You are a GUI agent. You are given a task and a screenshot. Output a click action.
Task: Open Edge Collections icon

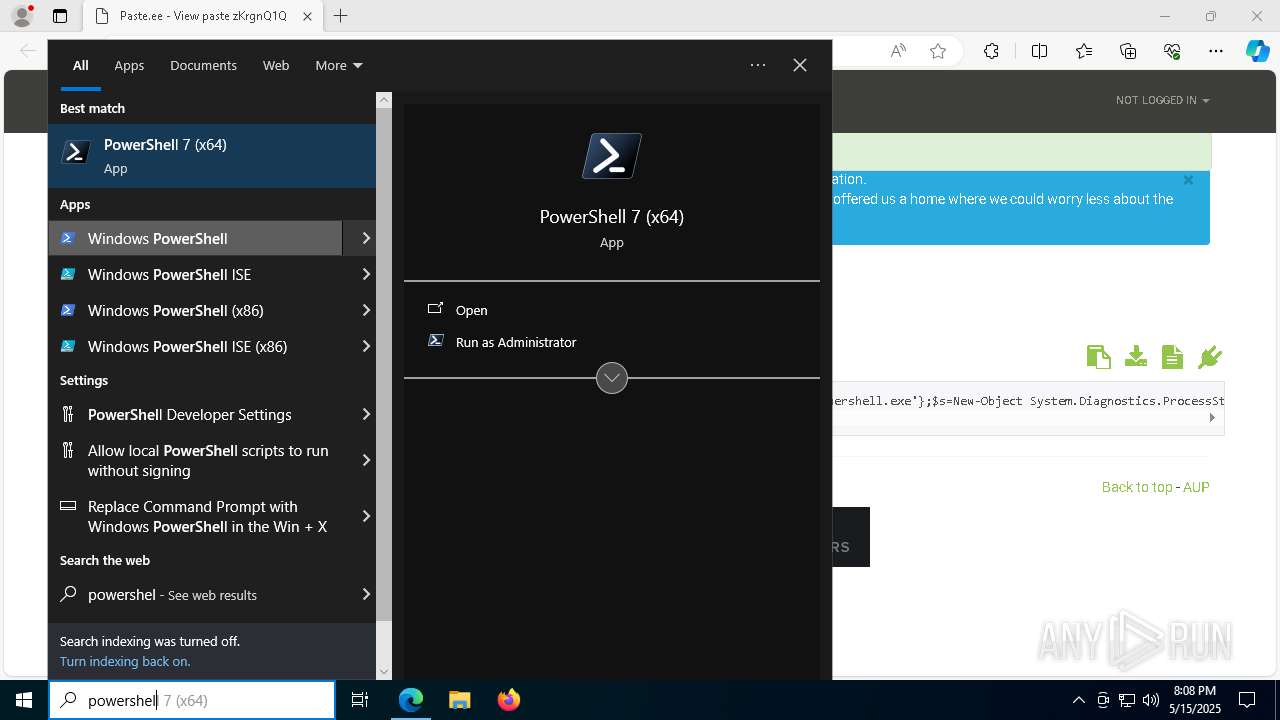[x=1128, y=51]
